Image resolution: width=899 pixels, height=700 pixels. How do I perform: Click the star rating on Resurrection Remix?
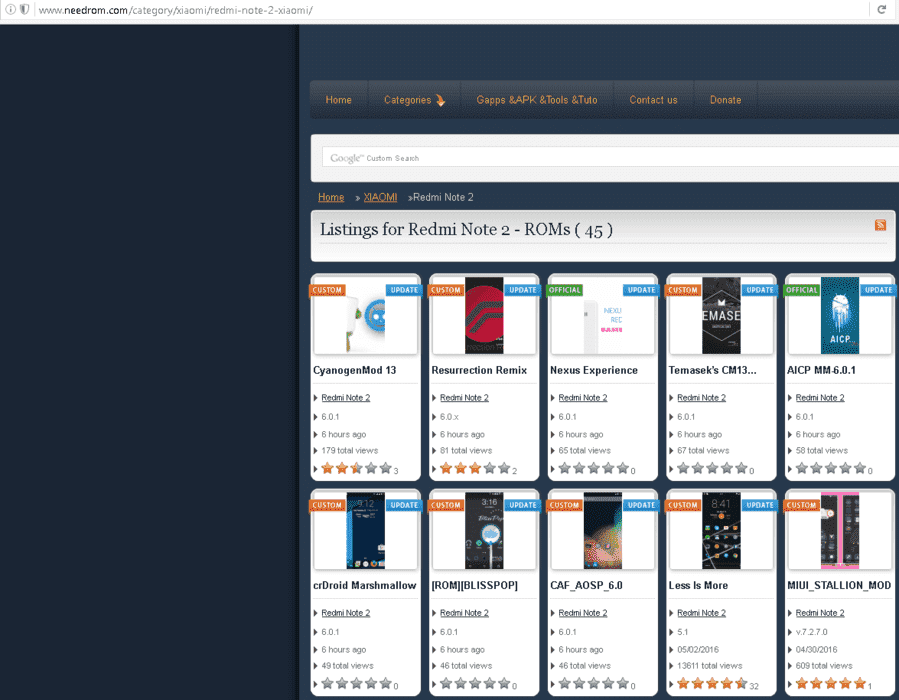pyautogui.click(x=475, y=468)
